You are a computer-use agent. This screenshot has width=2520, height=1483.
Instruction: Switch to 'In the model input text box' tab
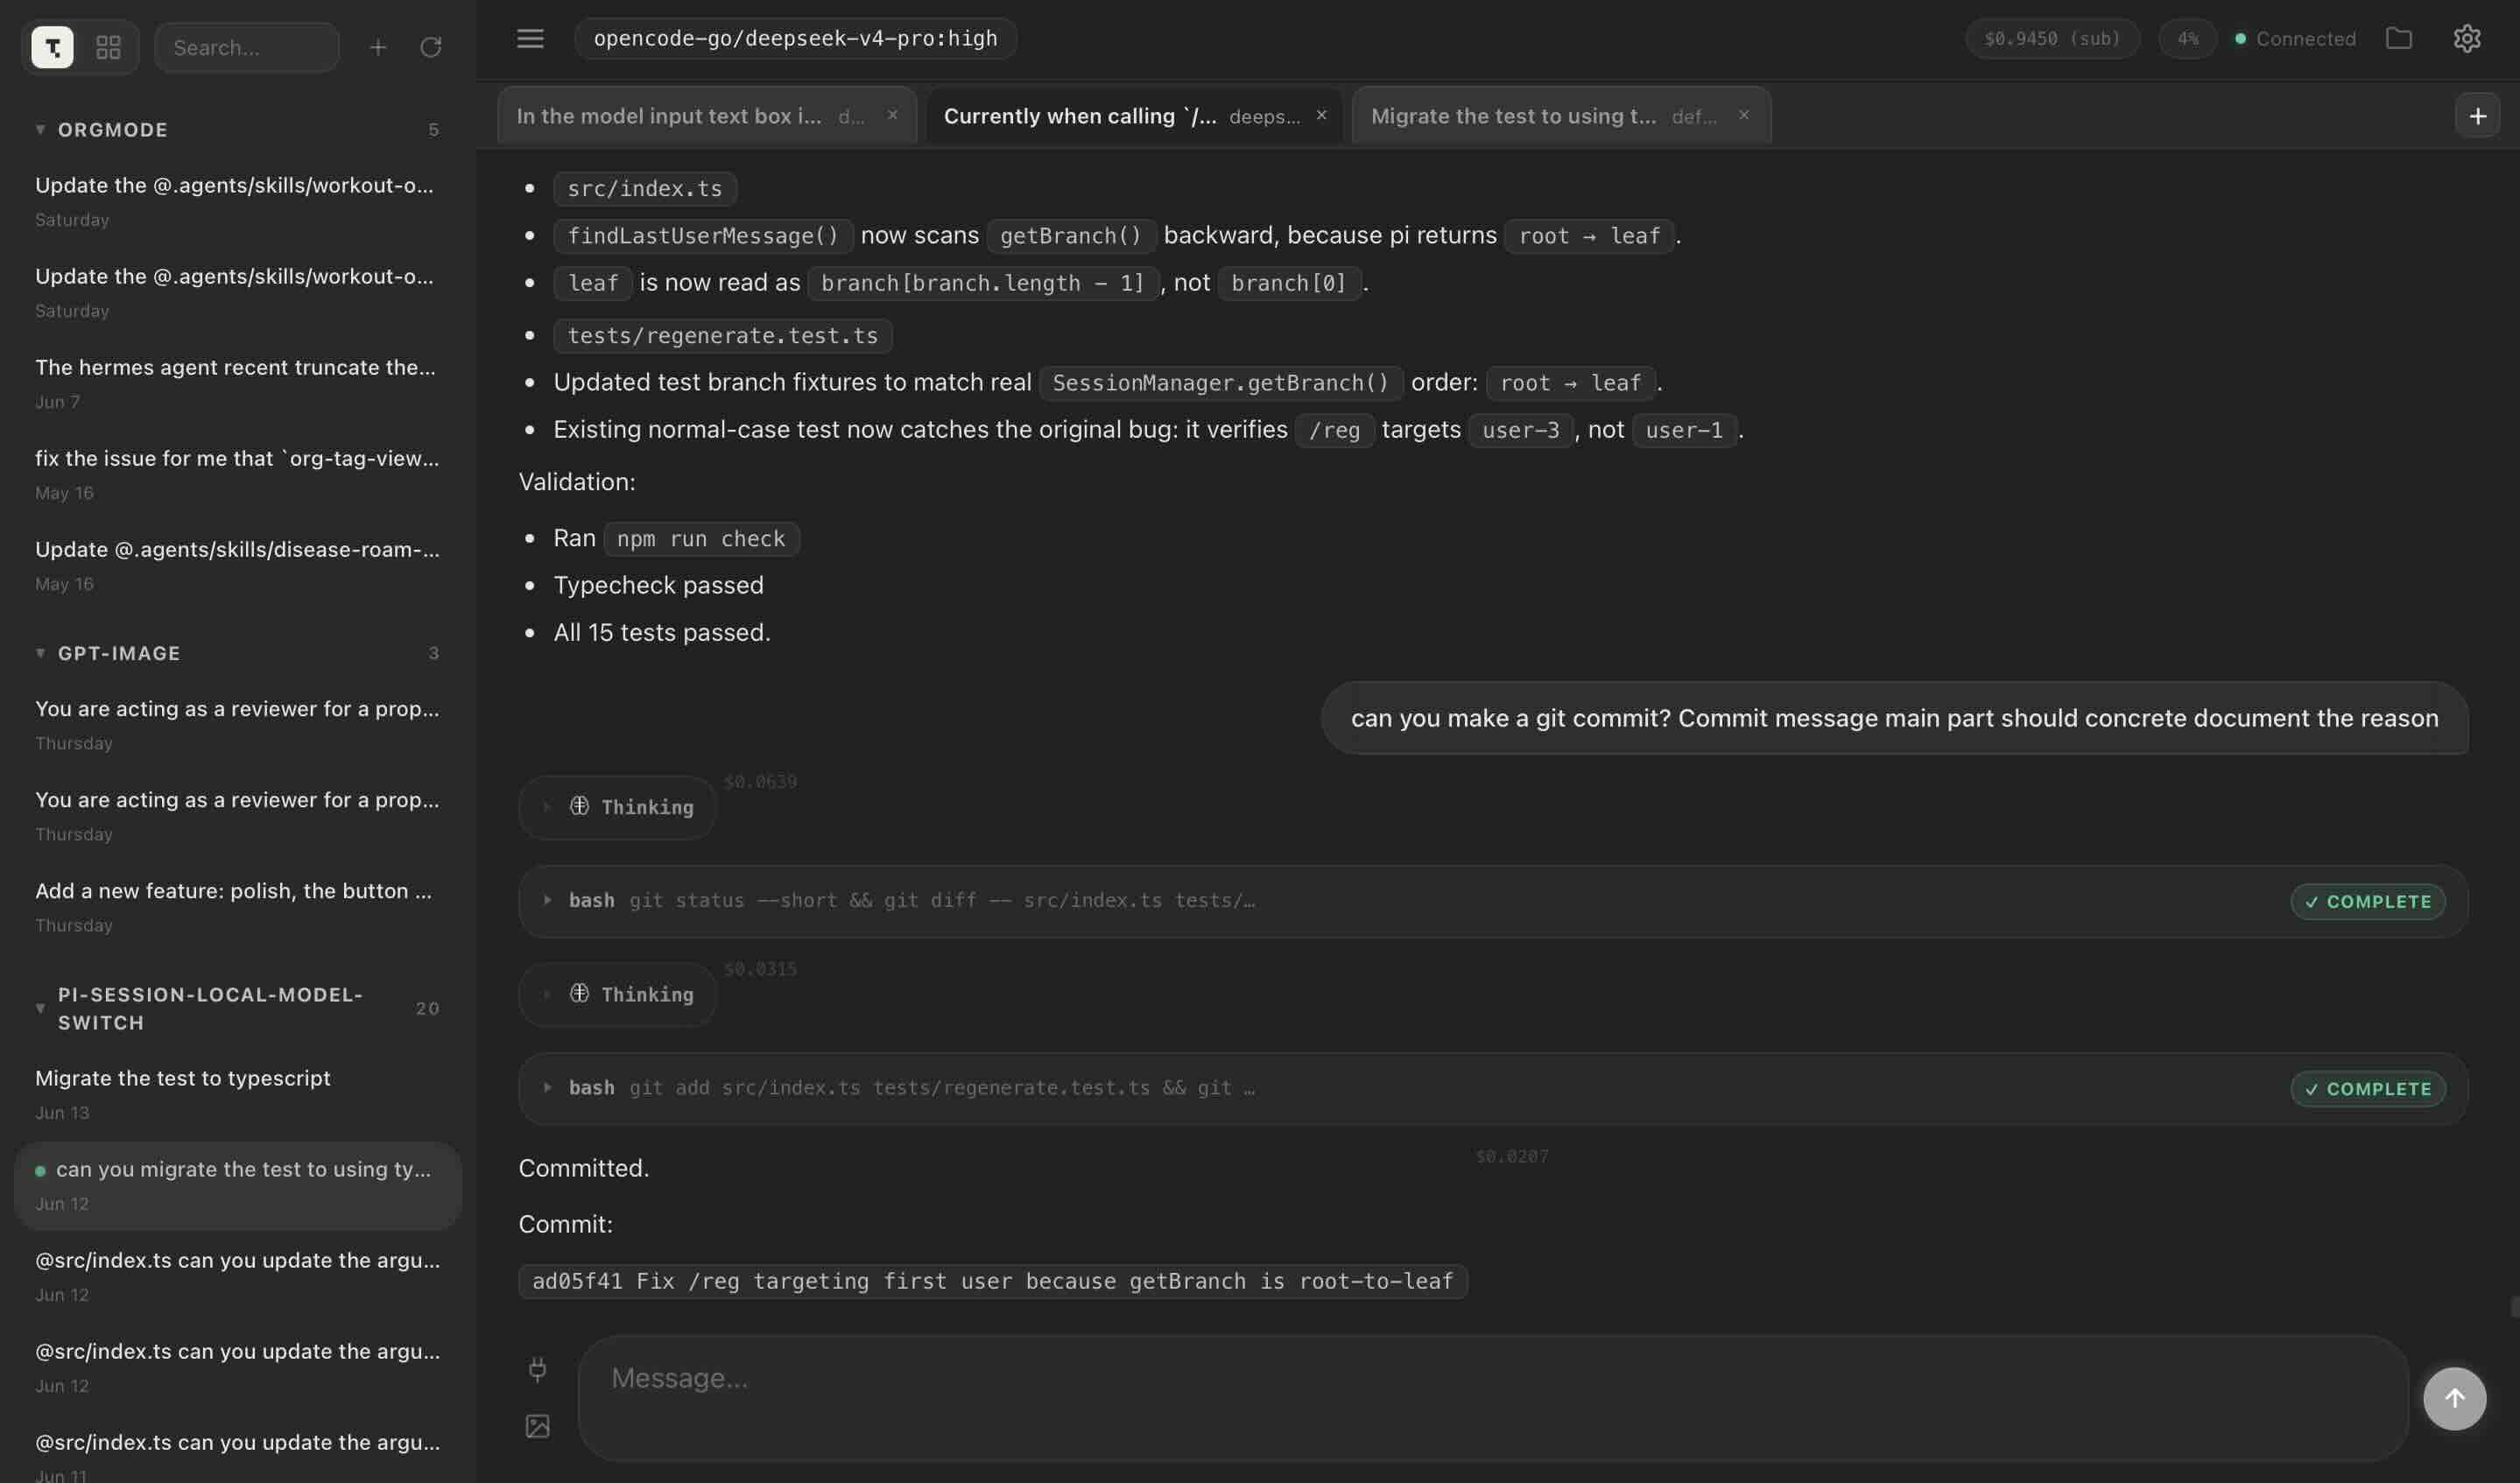coord(706,116)
